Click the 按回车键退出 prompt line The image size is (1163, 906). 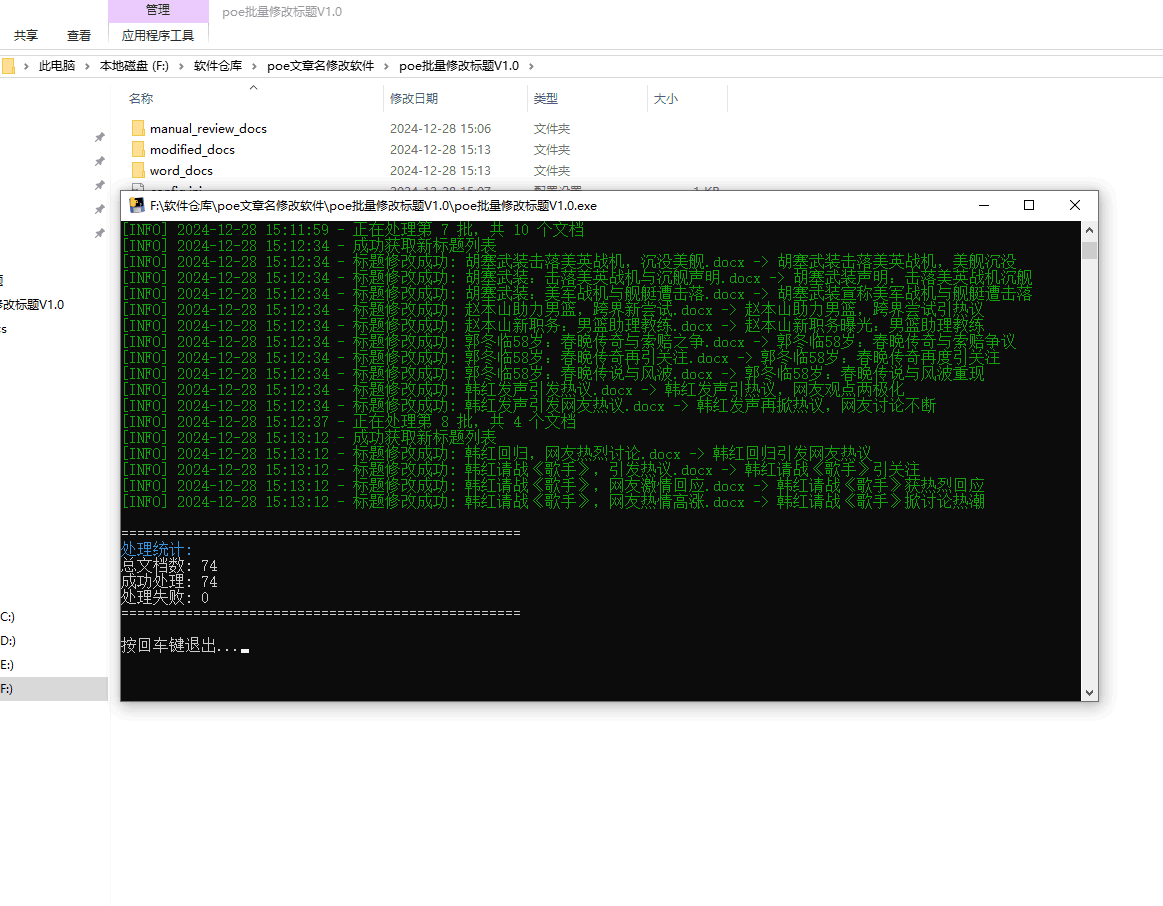click(x=185, y=646)
